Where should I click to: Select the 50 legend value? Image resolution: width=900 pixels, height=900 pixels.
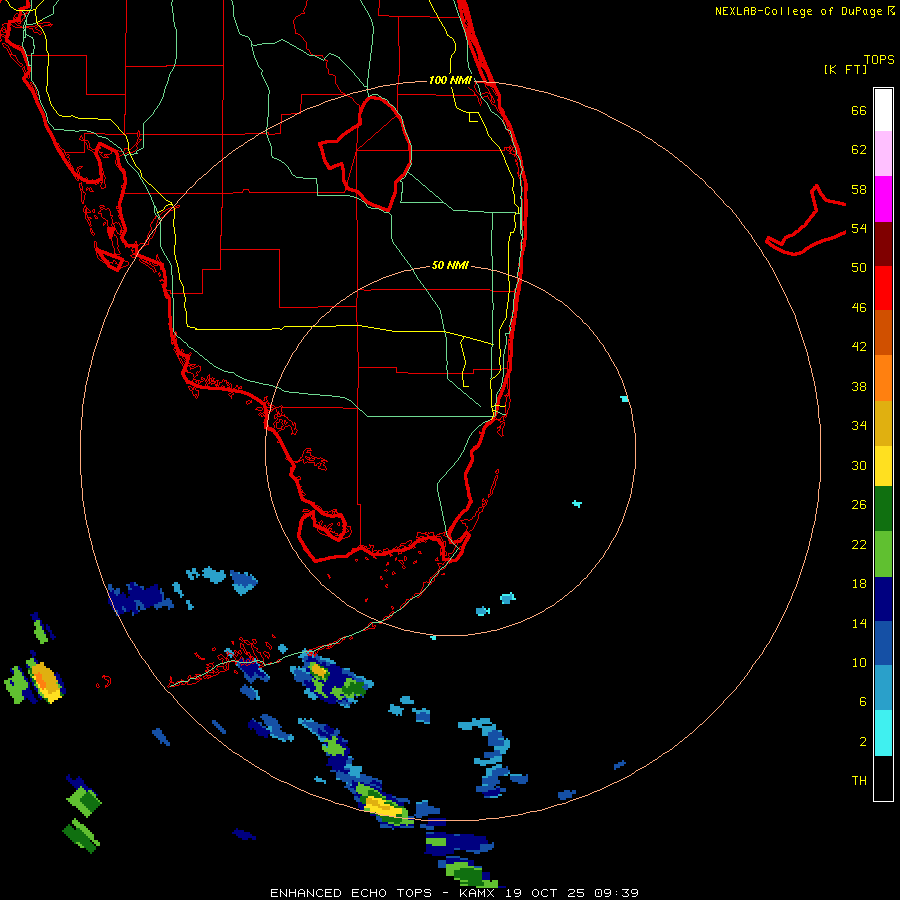click(859, 268)
